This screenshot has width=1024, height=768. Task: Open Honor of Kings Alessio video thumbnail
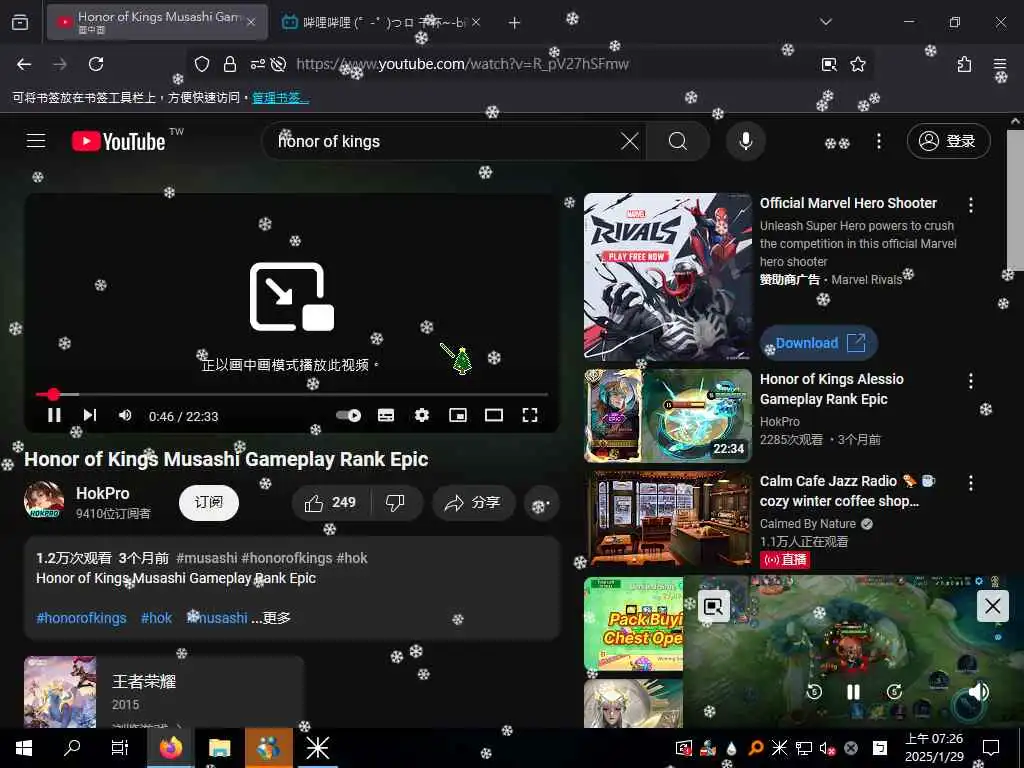coord(667,415)
